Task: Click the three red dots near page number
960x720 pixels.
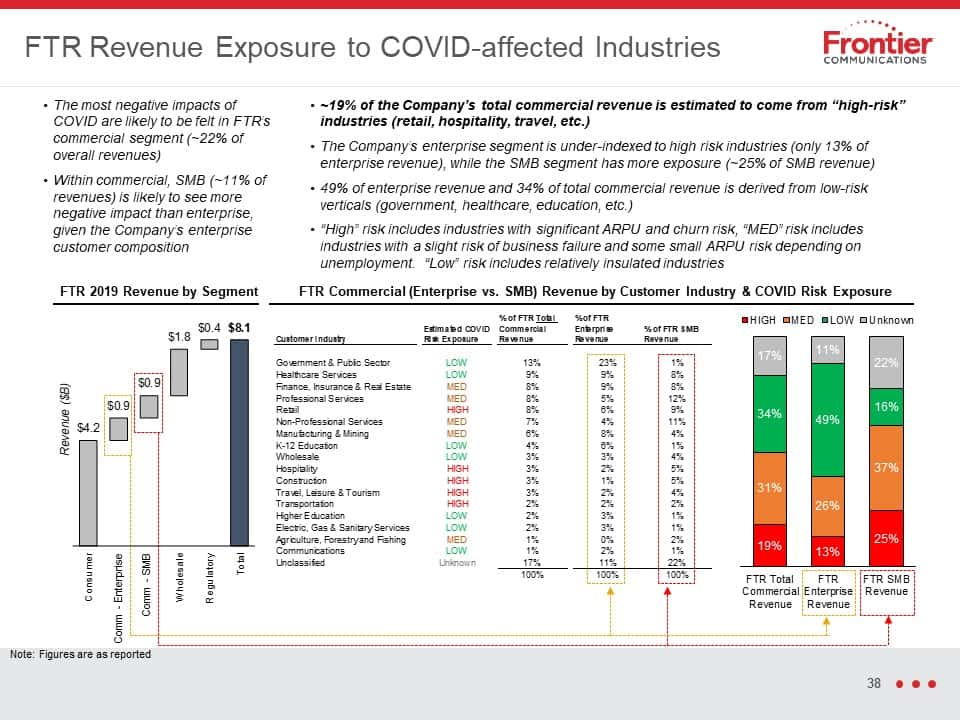Action: click(915, 684)
